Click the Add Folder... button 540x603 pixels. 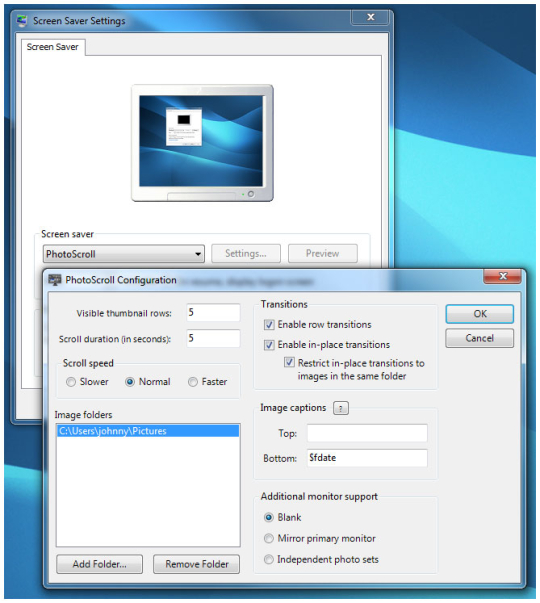coord(99,564)
